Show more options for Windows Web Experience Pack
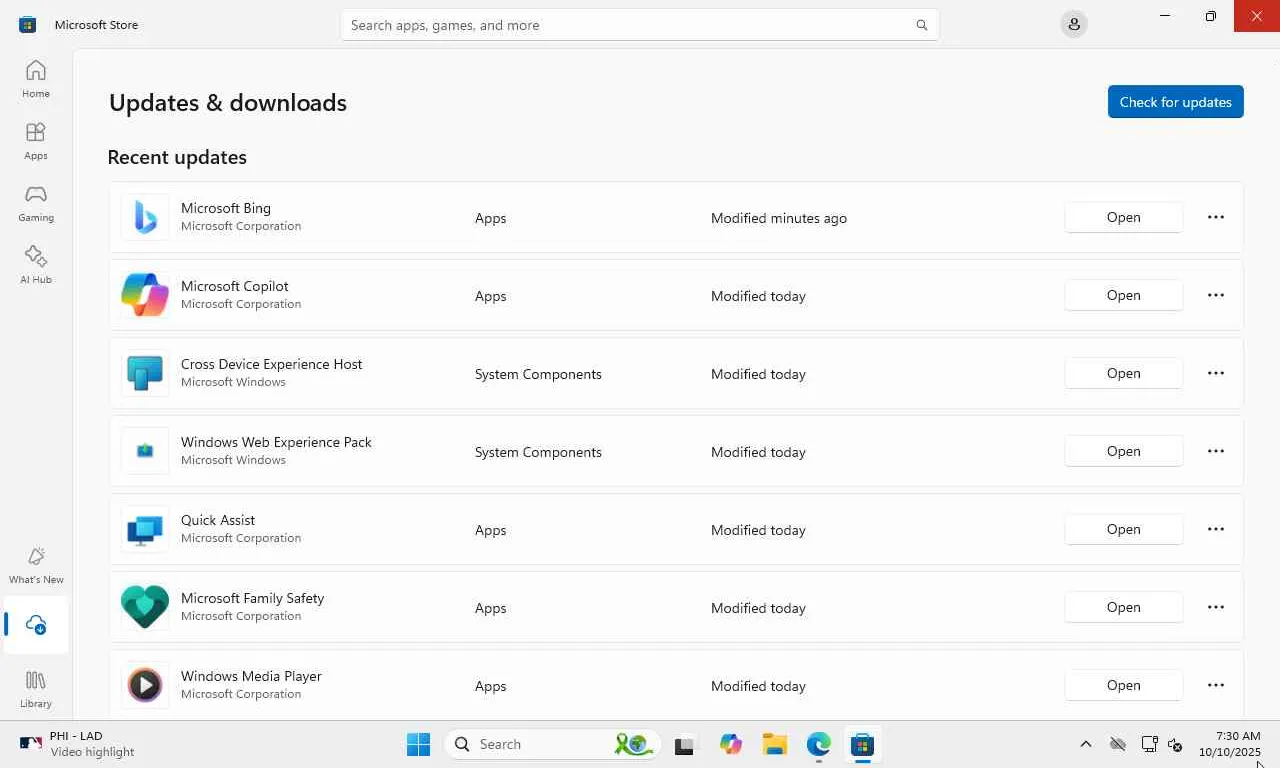1280x768 pixels. click(1216, 451)
